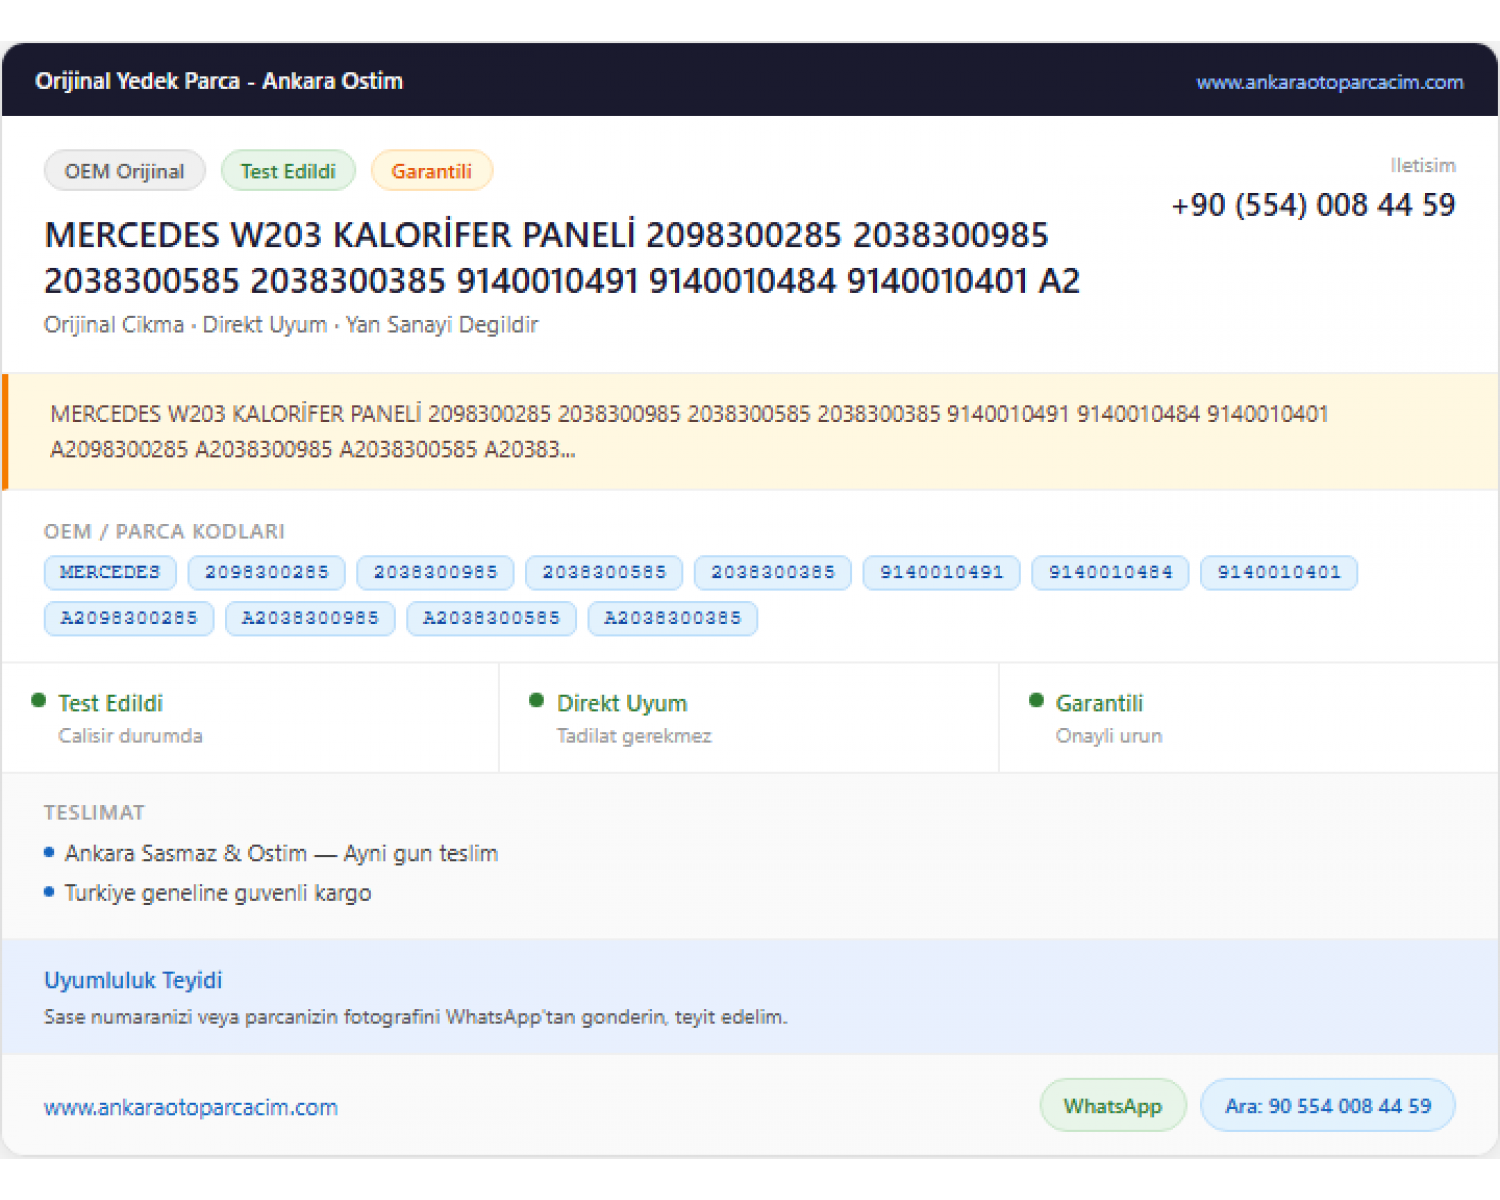Open www.ankaraotoparcacim.com link in header
The width and height of the screenshot is (1500, 1200).
(1329, 82)
